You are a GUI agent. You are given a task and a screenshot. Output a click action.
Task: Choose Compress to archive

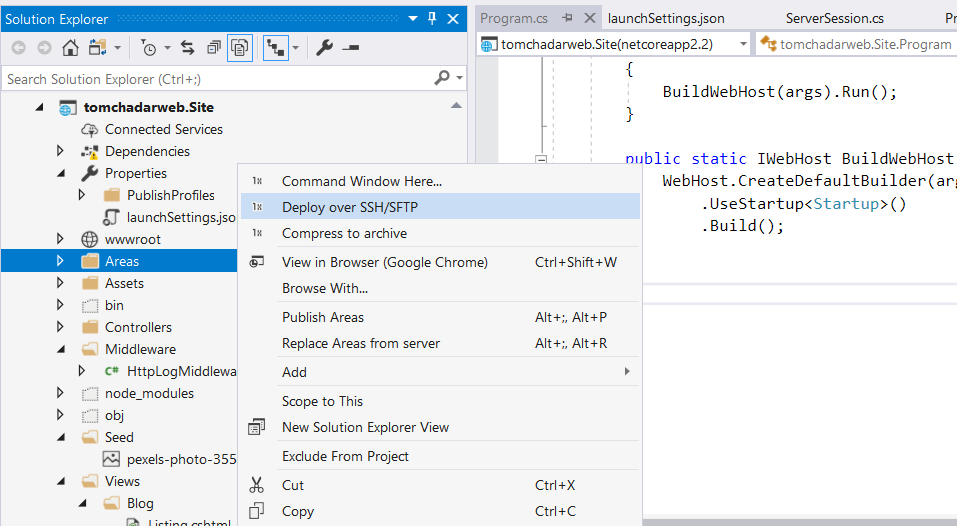[x=440, y=233]
